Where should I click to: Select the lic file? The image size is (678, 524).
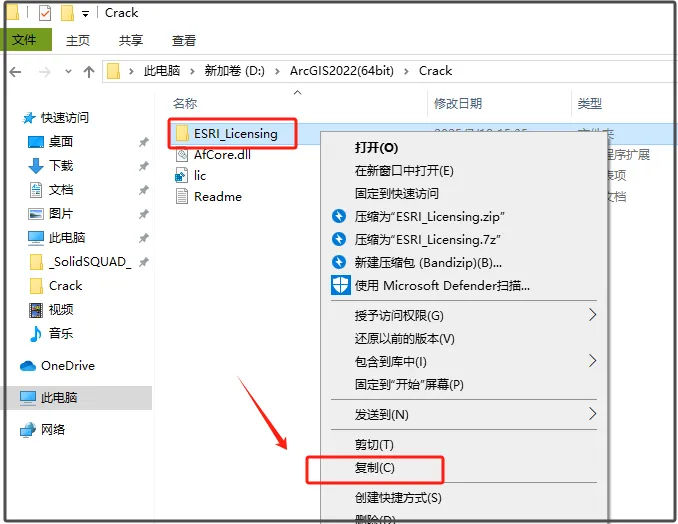200,176
